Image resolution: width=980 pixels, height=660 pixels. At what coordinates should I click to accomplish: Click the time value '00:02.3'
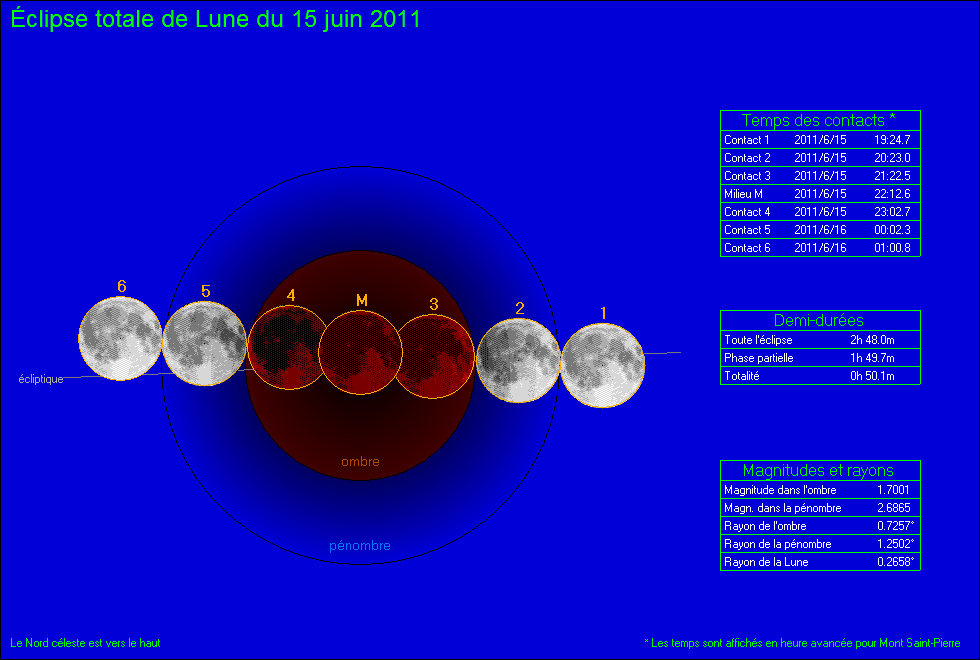[892, 230]
